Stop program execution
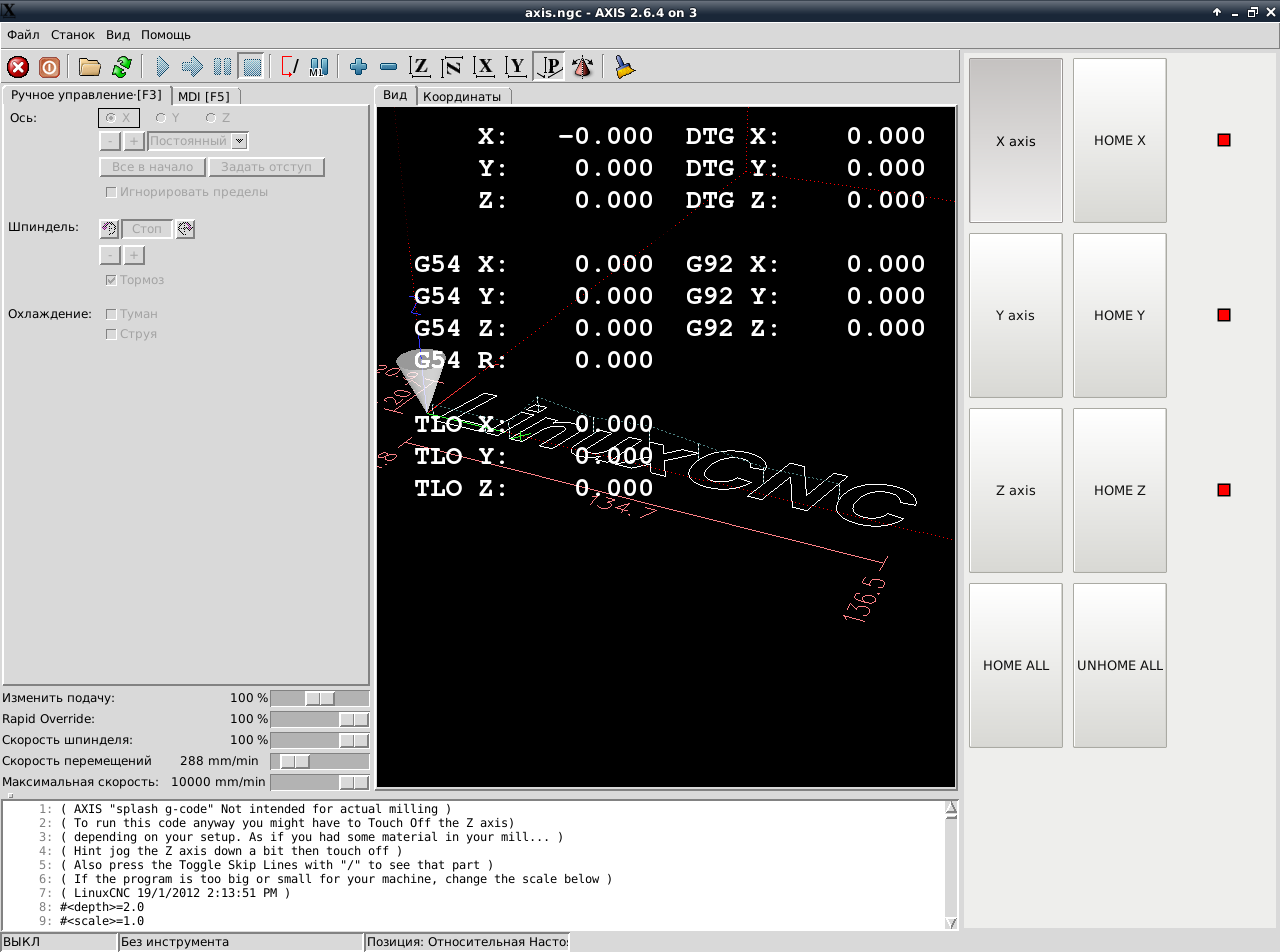This screenshot has width=1280, height=952. tap(252, 67)
